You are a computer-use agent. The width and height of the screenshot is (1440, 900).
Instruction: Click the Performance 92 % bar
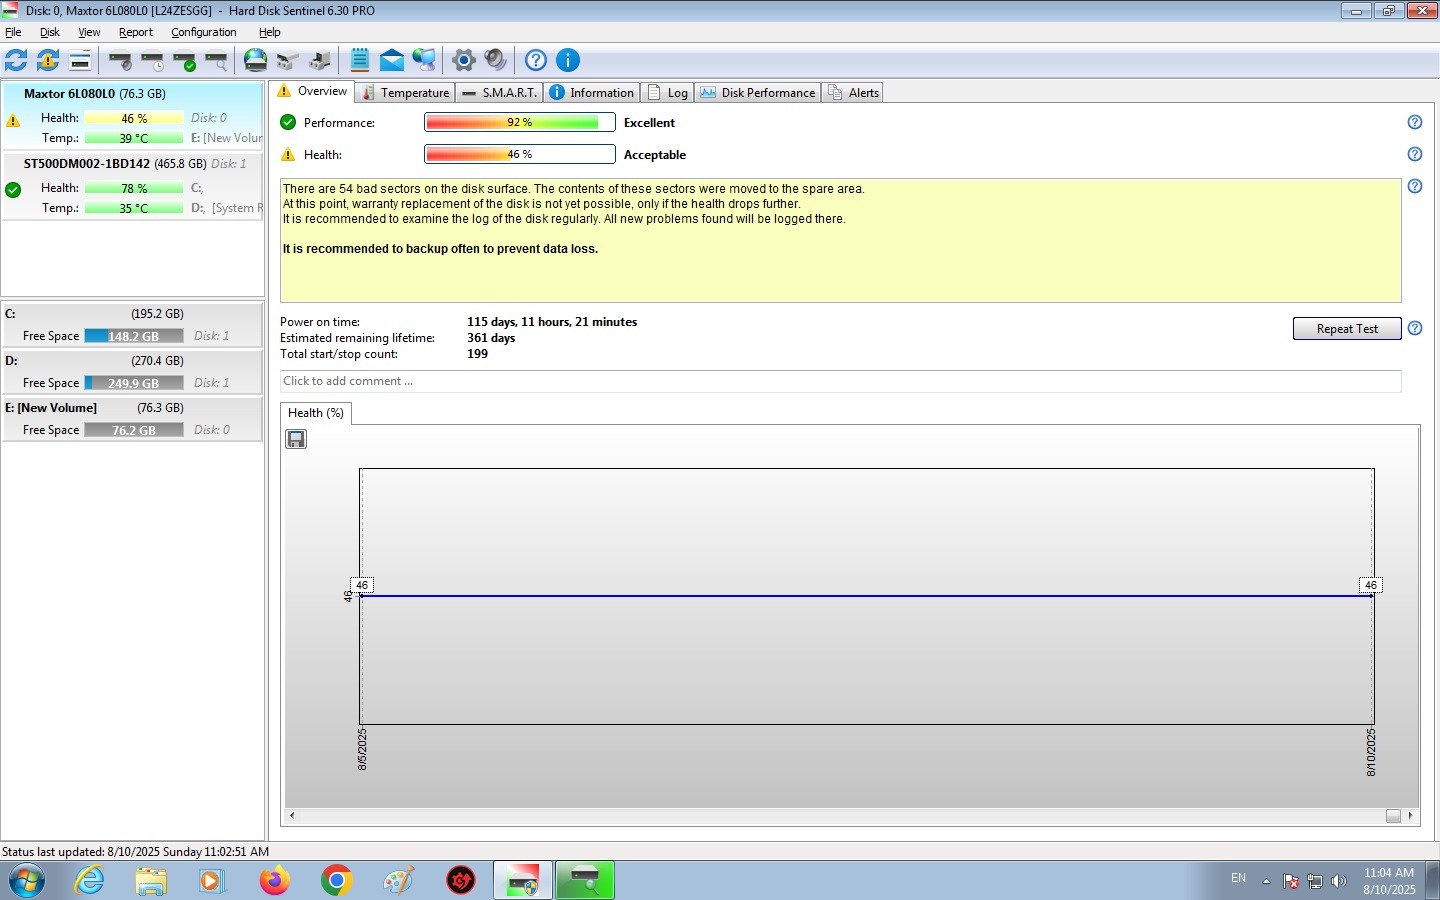[520, 122]
